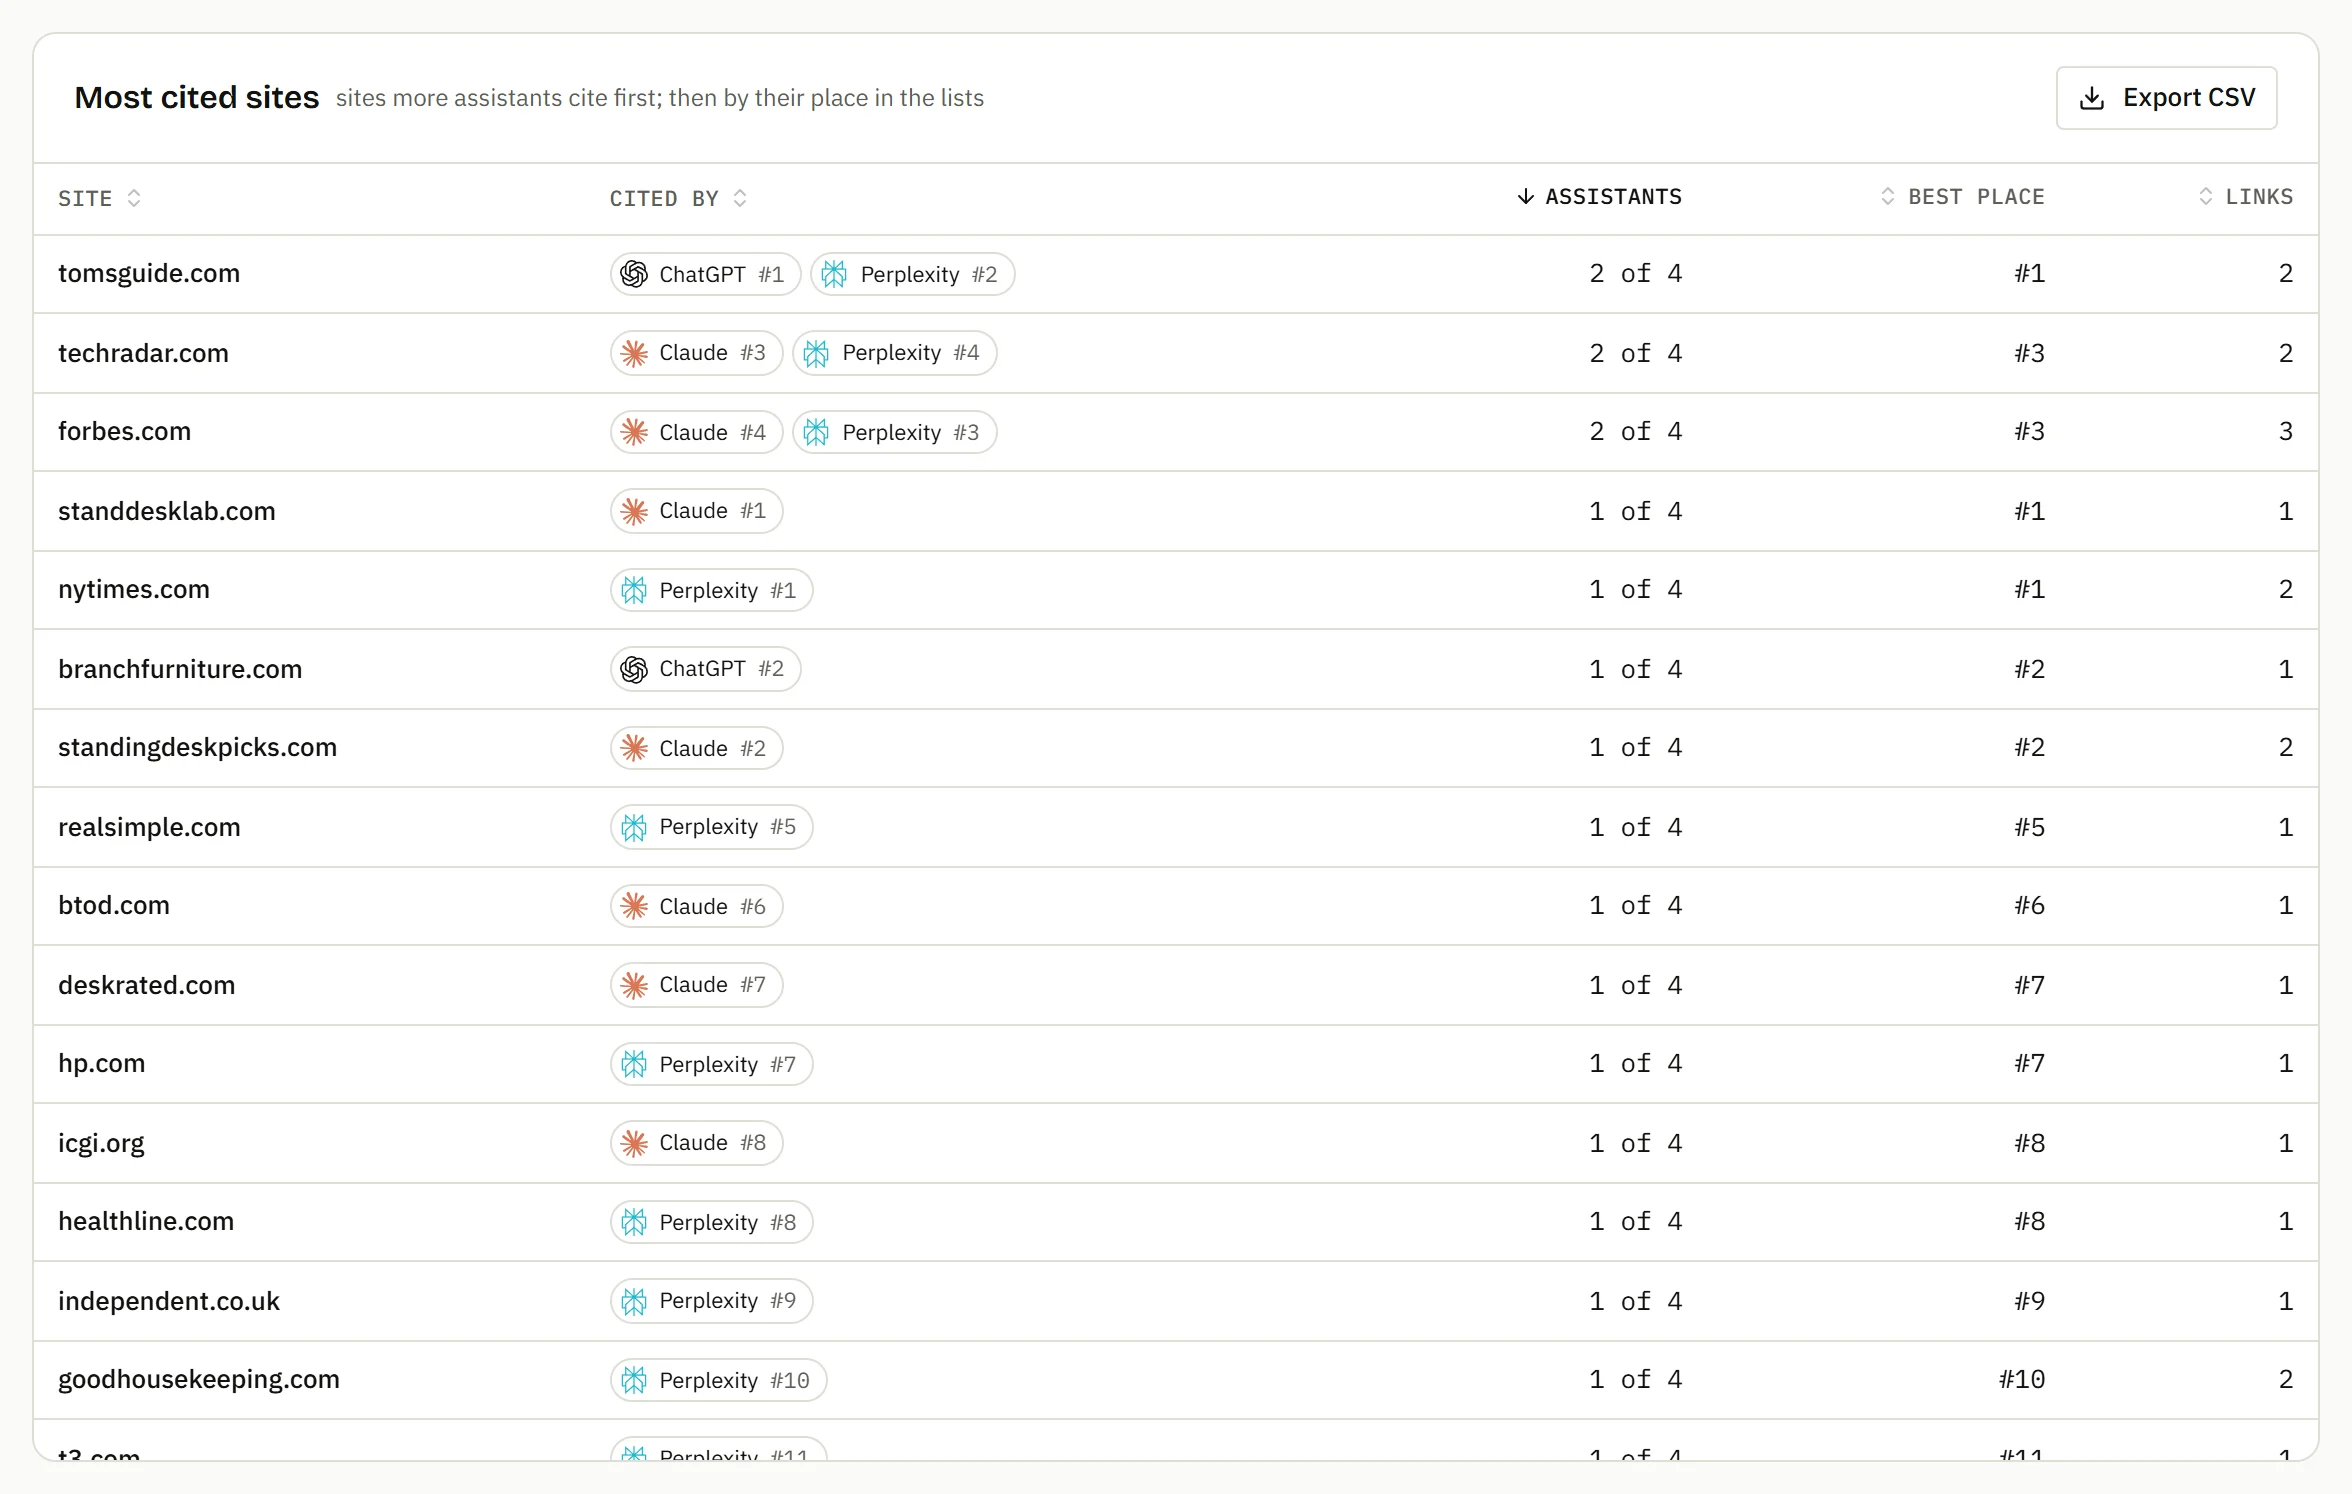This screenshot has width=2352, height=1494.
Task: Select the nytimes.com site name
Action: (x=134, y=589)
